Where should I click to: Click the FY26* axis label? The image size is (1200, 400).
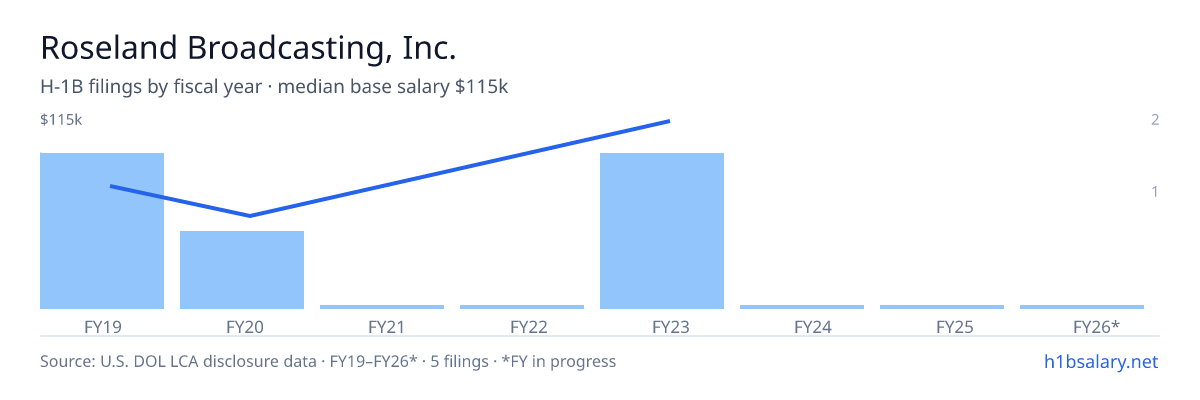pyautogui.click(x=1096, y=327)
